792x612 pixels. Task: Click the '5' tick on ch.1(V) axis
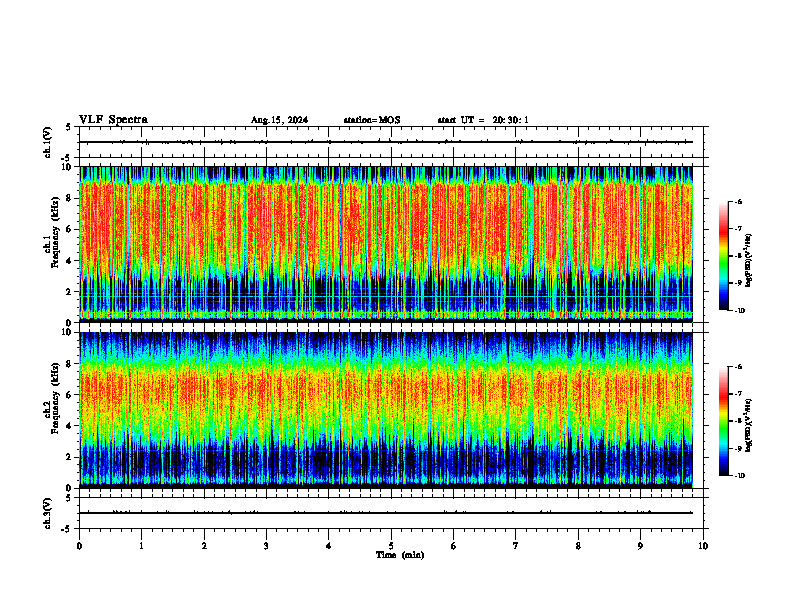point(68,127)
